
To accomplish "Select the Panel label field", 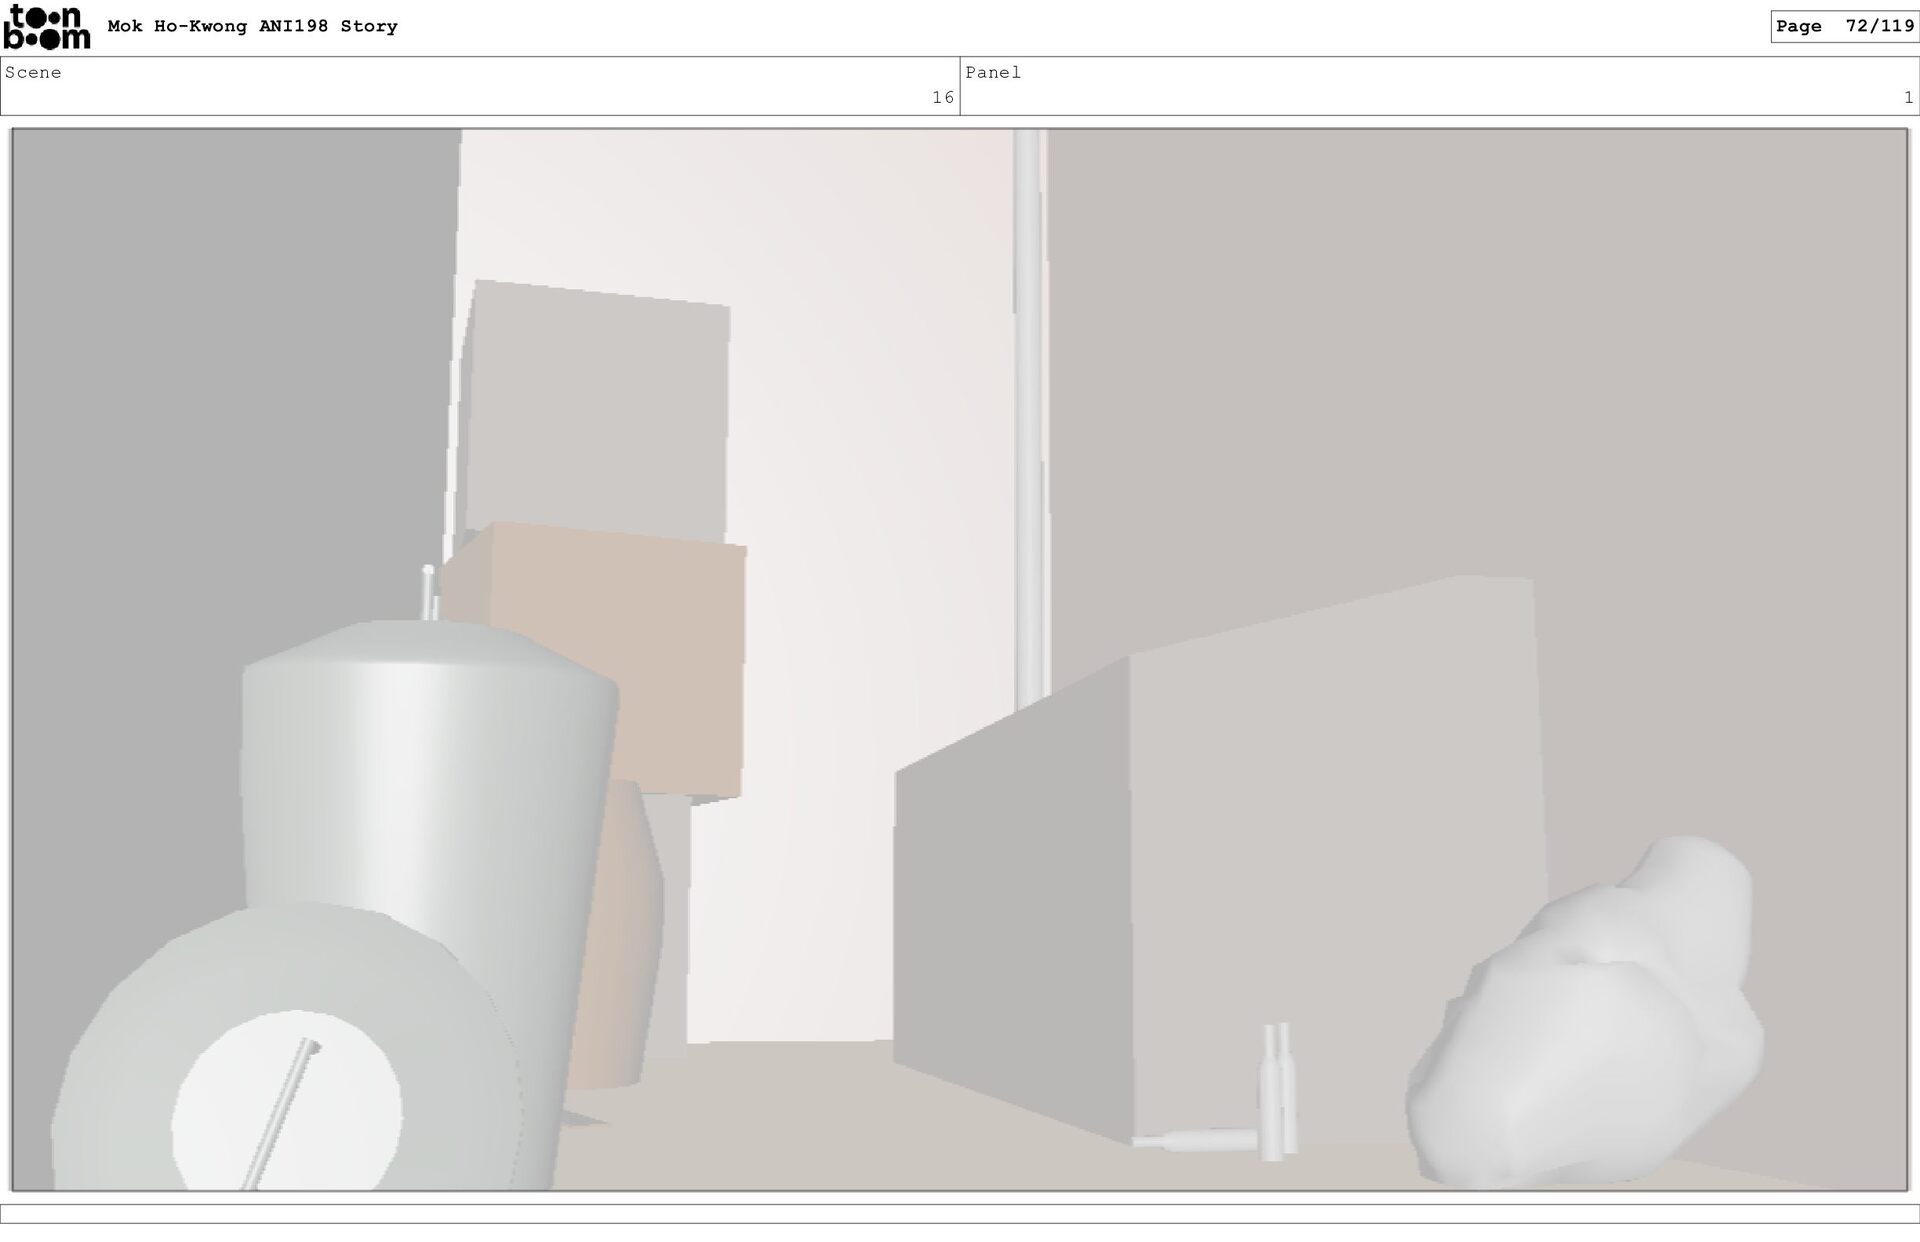I will (x=993, y=73).
